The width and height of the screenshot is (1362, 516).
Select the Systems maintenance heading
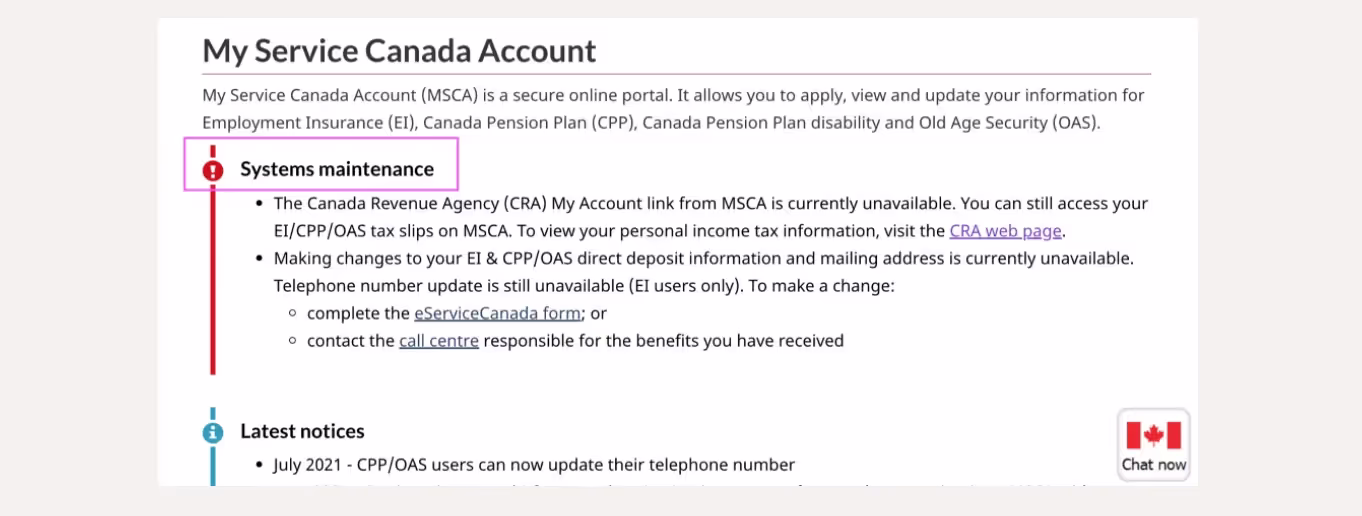337,169
